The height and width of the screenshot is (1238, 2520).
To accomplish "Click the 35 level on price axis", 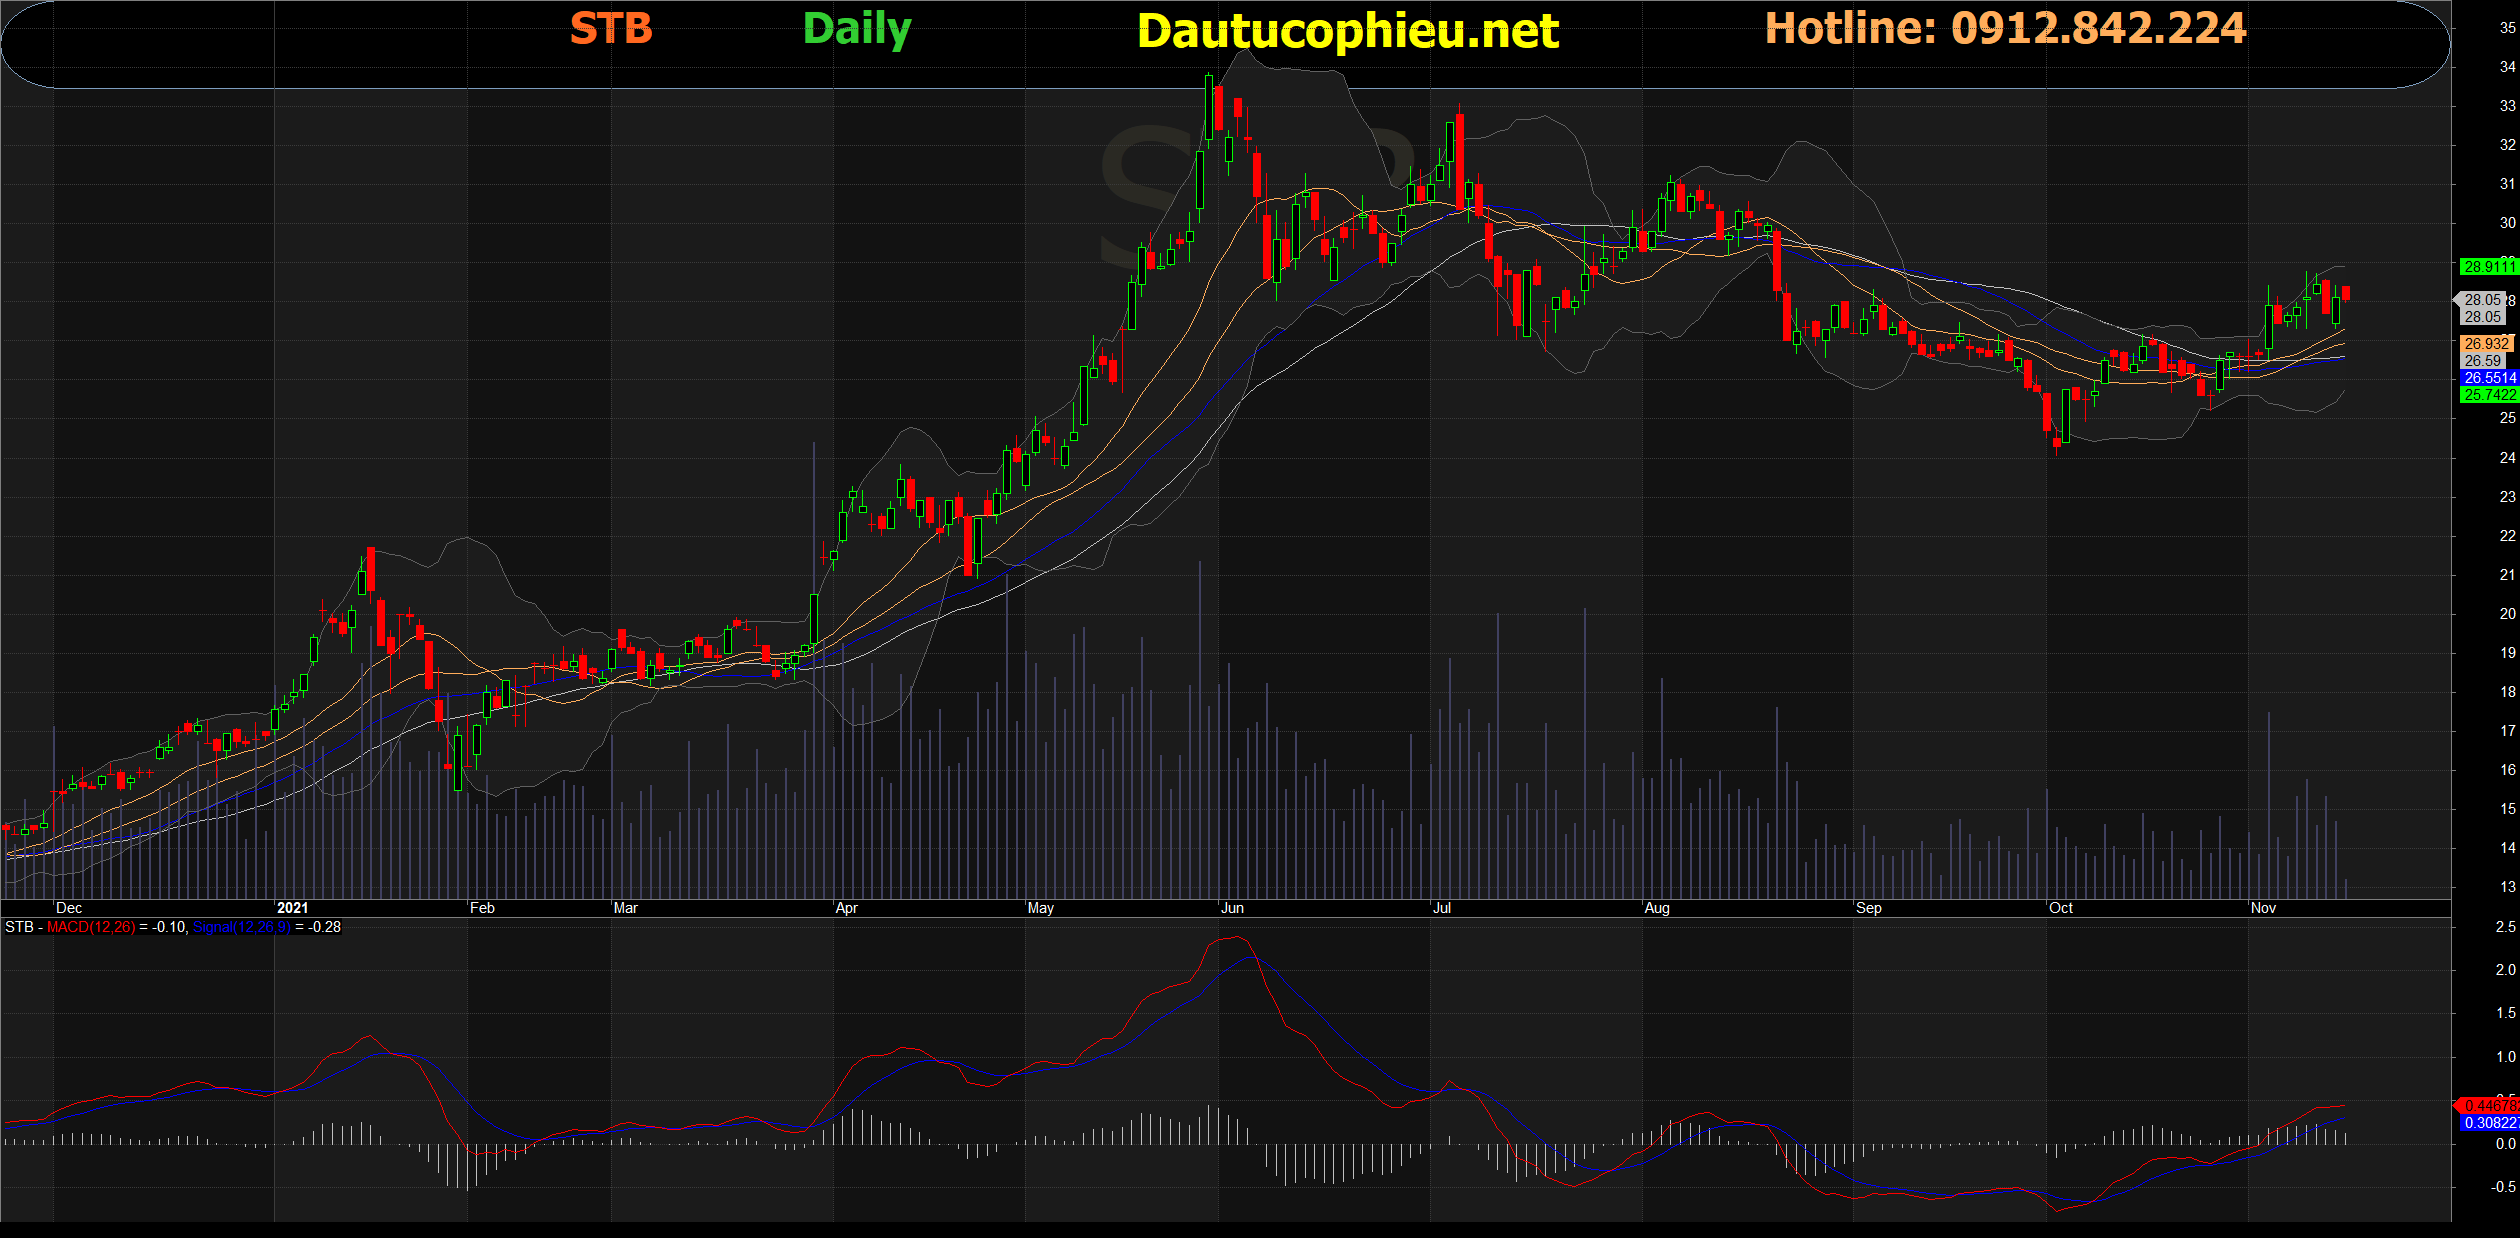I will click(x=2507, y=28).
